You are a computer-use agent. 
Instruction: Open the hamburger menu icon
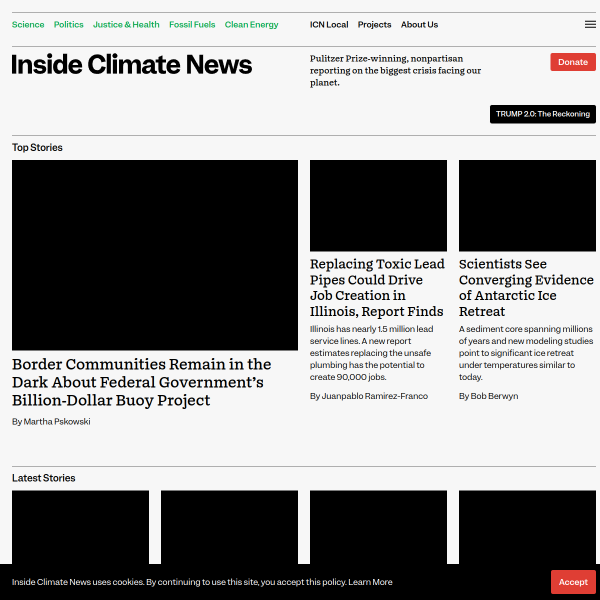point(590,24)
